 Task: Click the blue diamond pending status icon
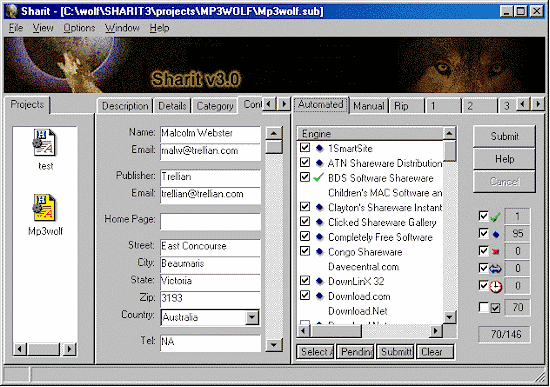[x=496, y=234]
